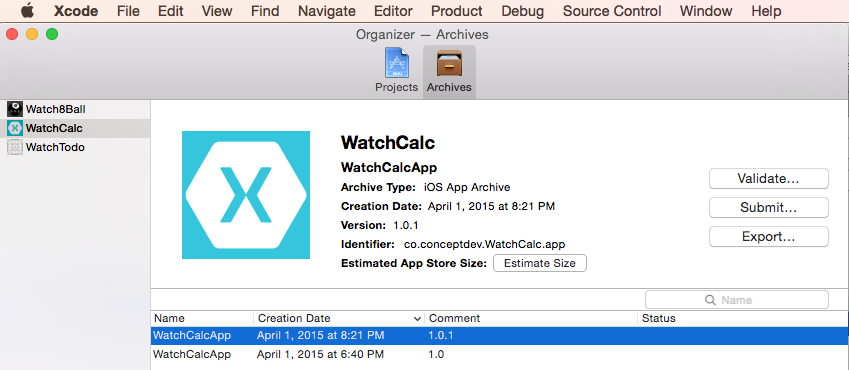This screenshot has height=370, width=849.
Task: Open the Apple menu icon
Action: point(27,11)
